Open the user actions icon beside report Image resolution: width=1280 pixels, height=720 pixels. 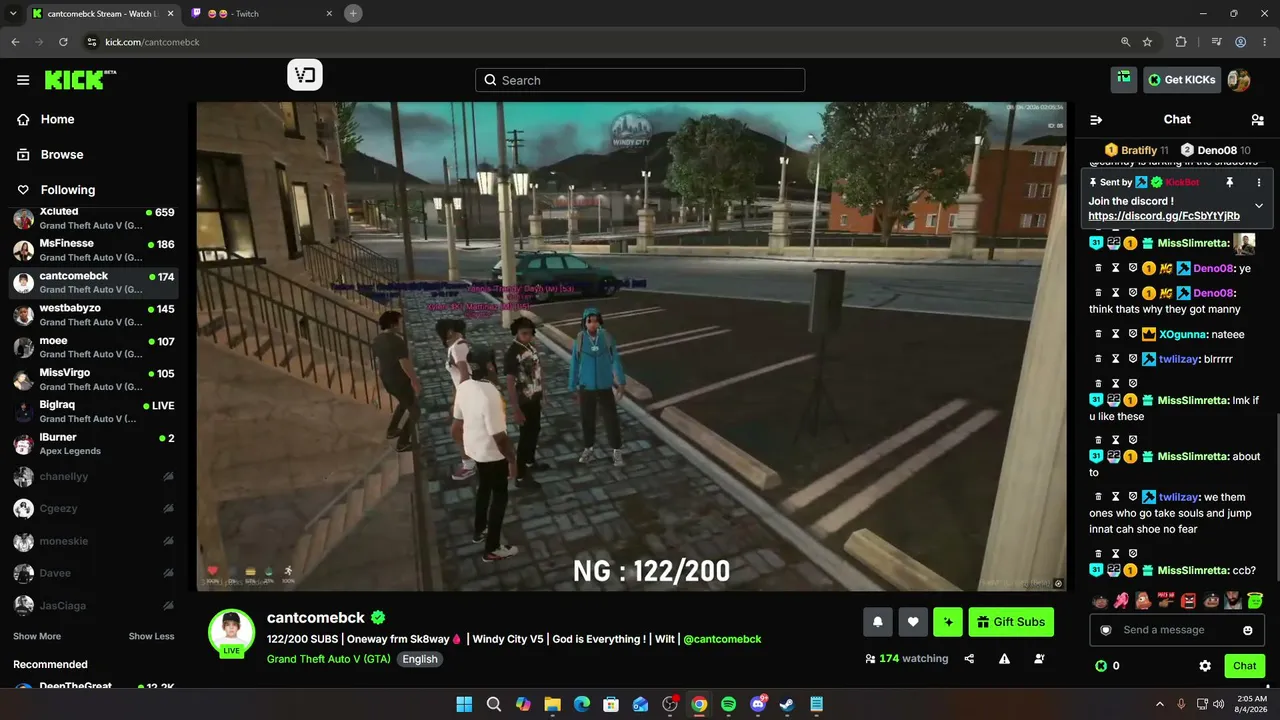pyautogui.click(x=1040, y=659)
